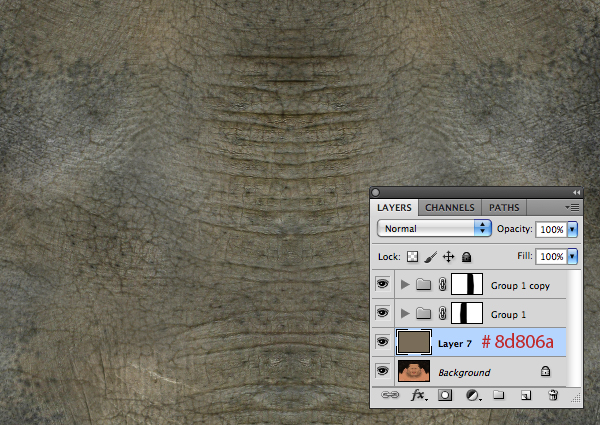The image size is (600, 425).
Task: Toggle Lock image pixels brush icon
Action: pos(430,257)
